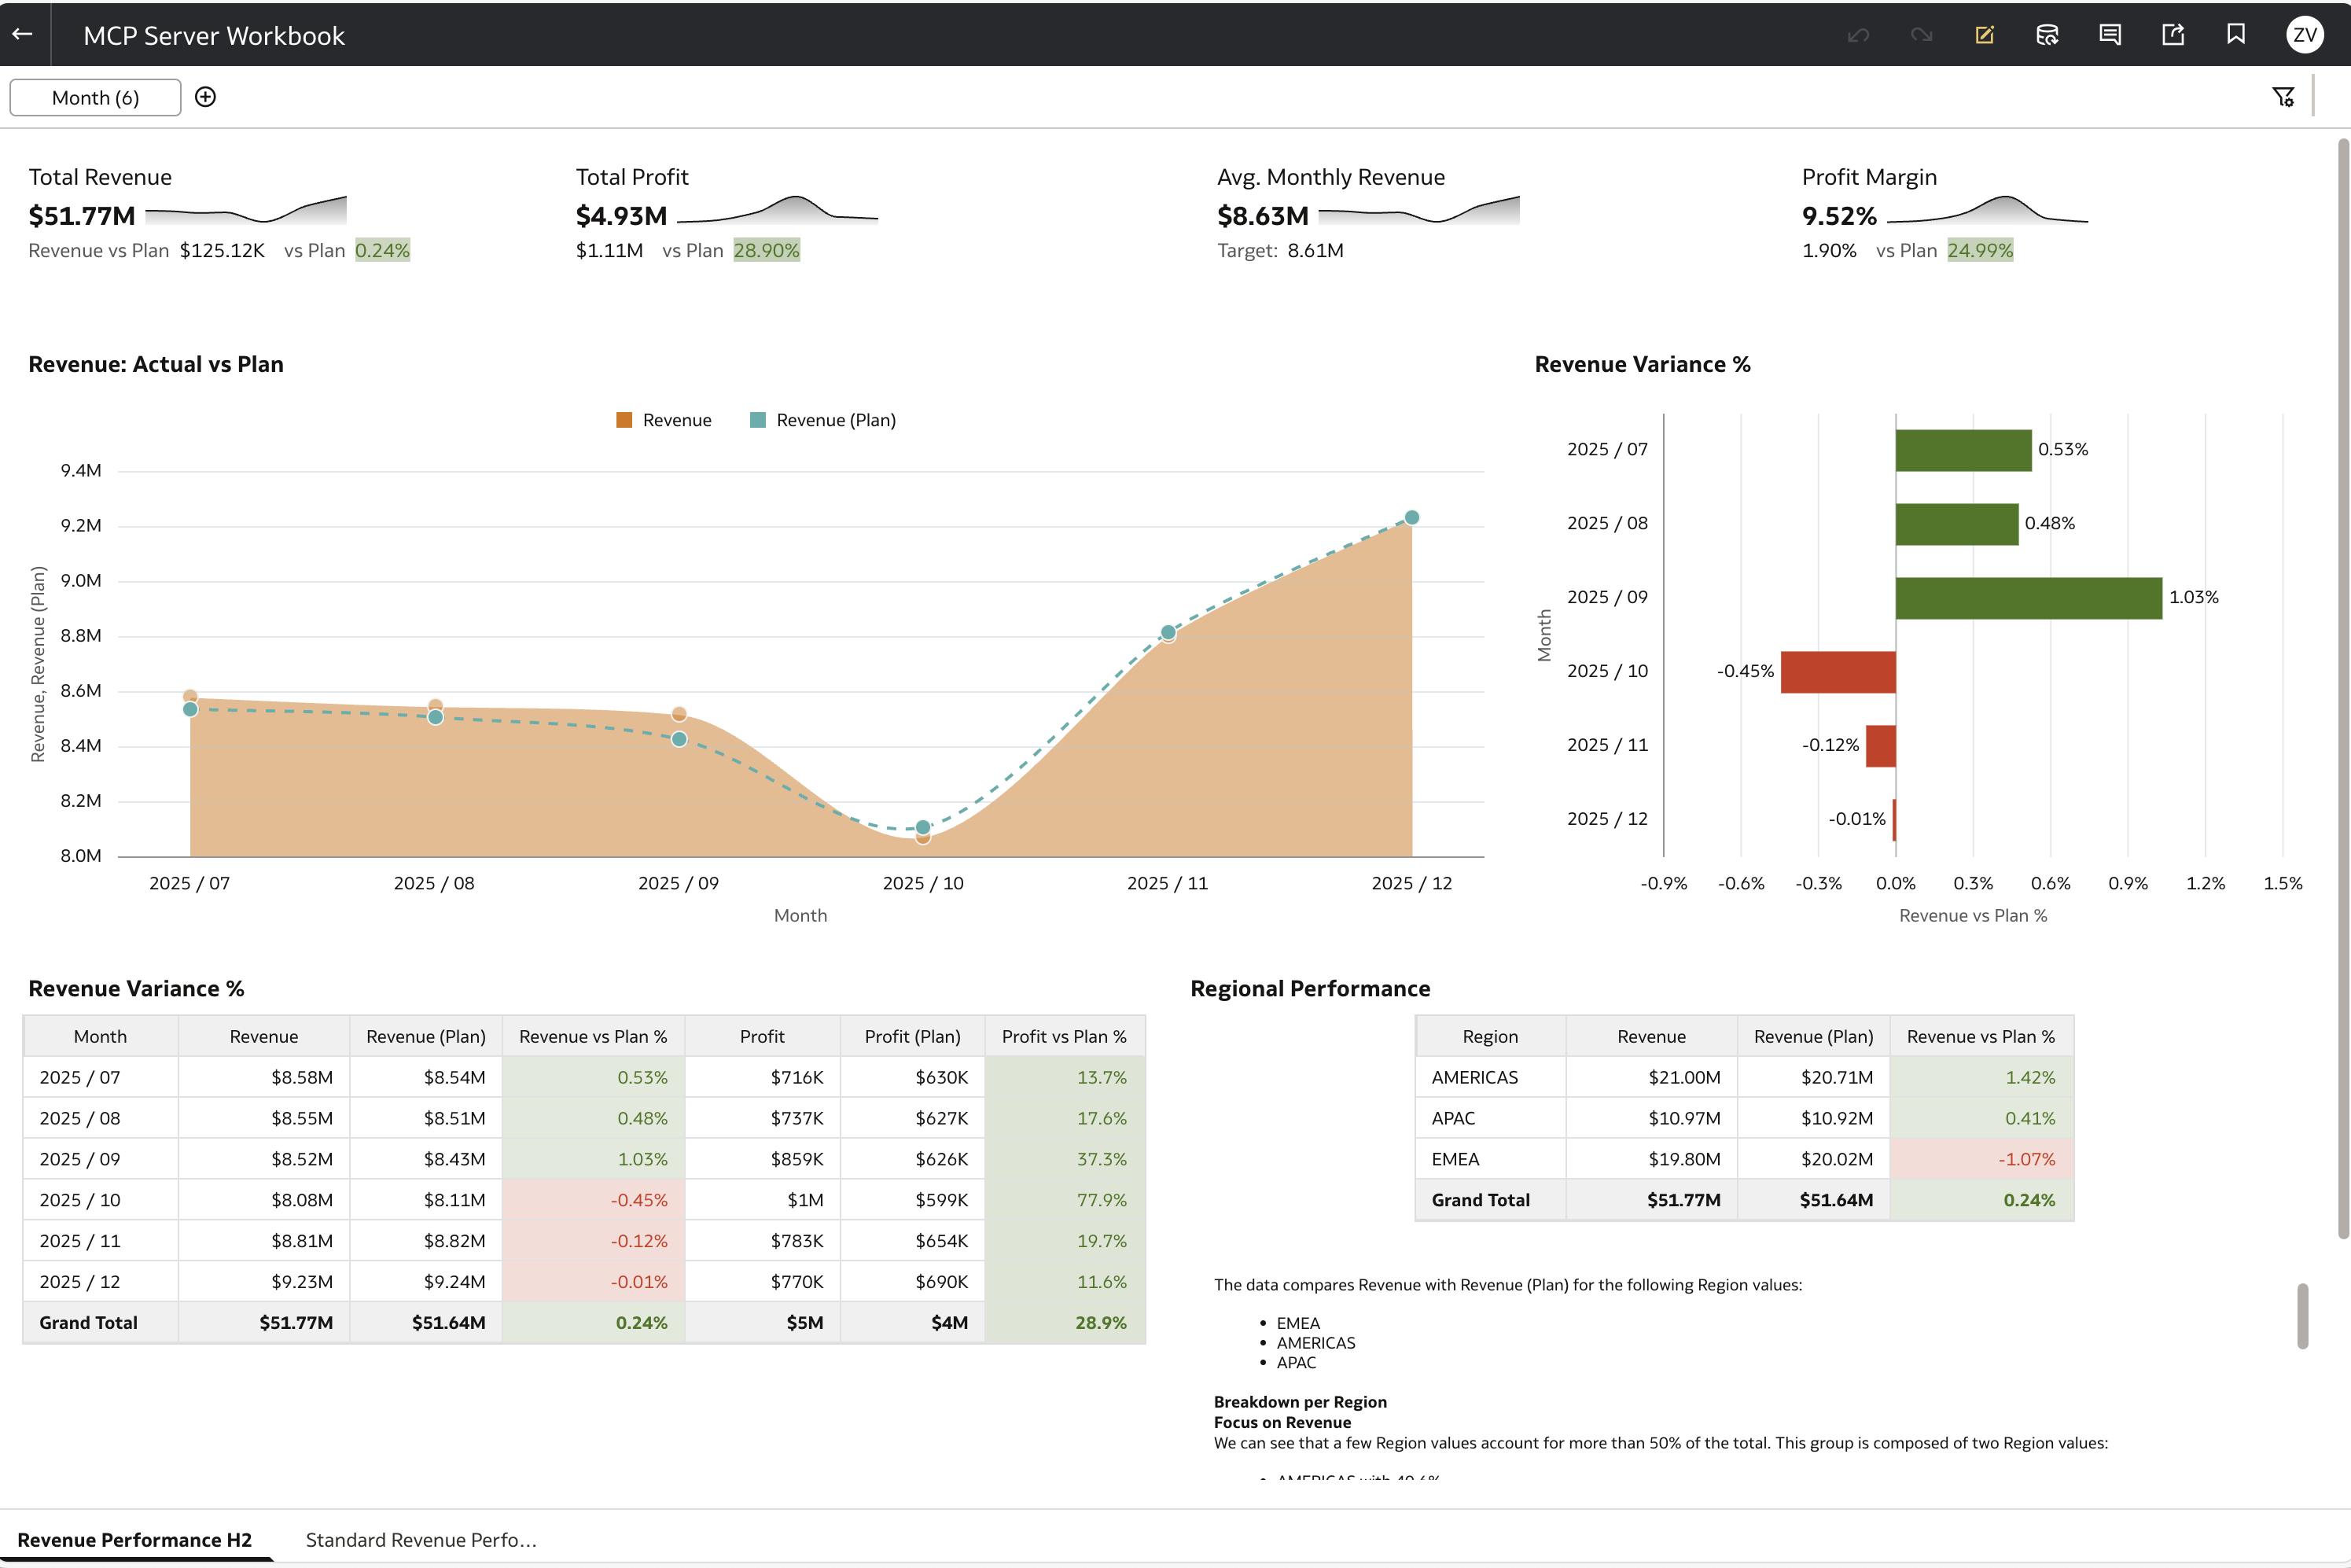Click the Redo icon
Image resolution: width=2351 pixels, height=1568 pixels.
click(1920, 34)
